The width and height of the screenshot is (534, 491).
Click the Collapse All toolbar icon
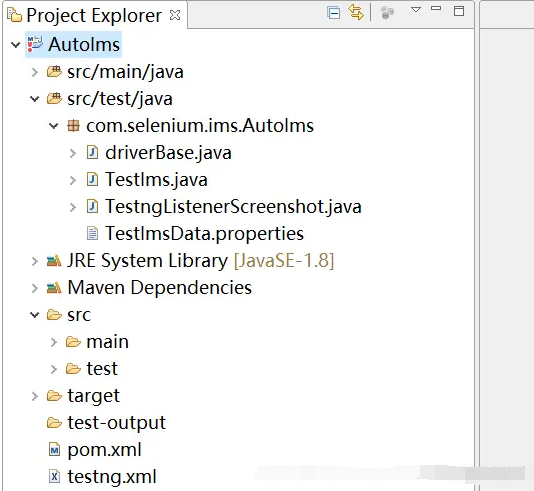point(333,13)
